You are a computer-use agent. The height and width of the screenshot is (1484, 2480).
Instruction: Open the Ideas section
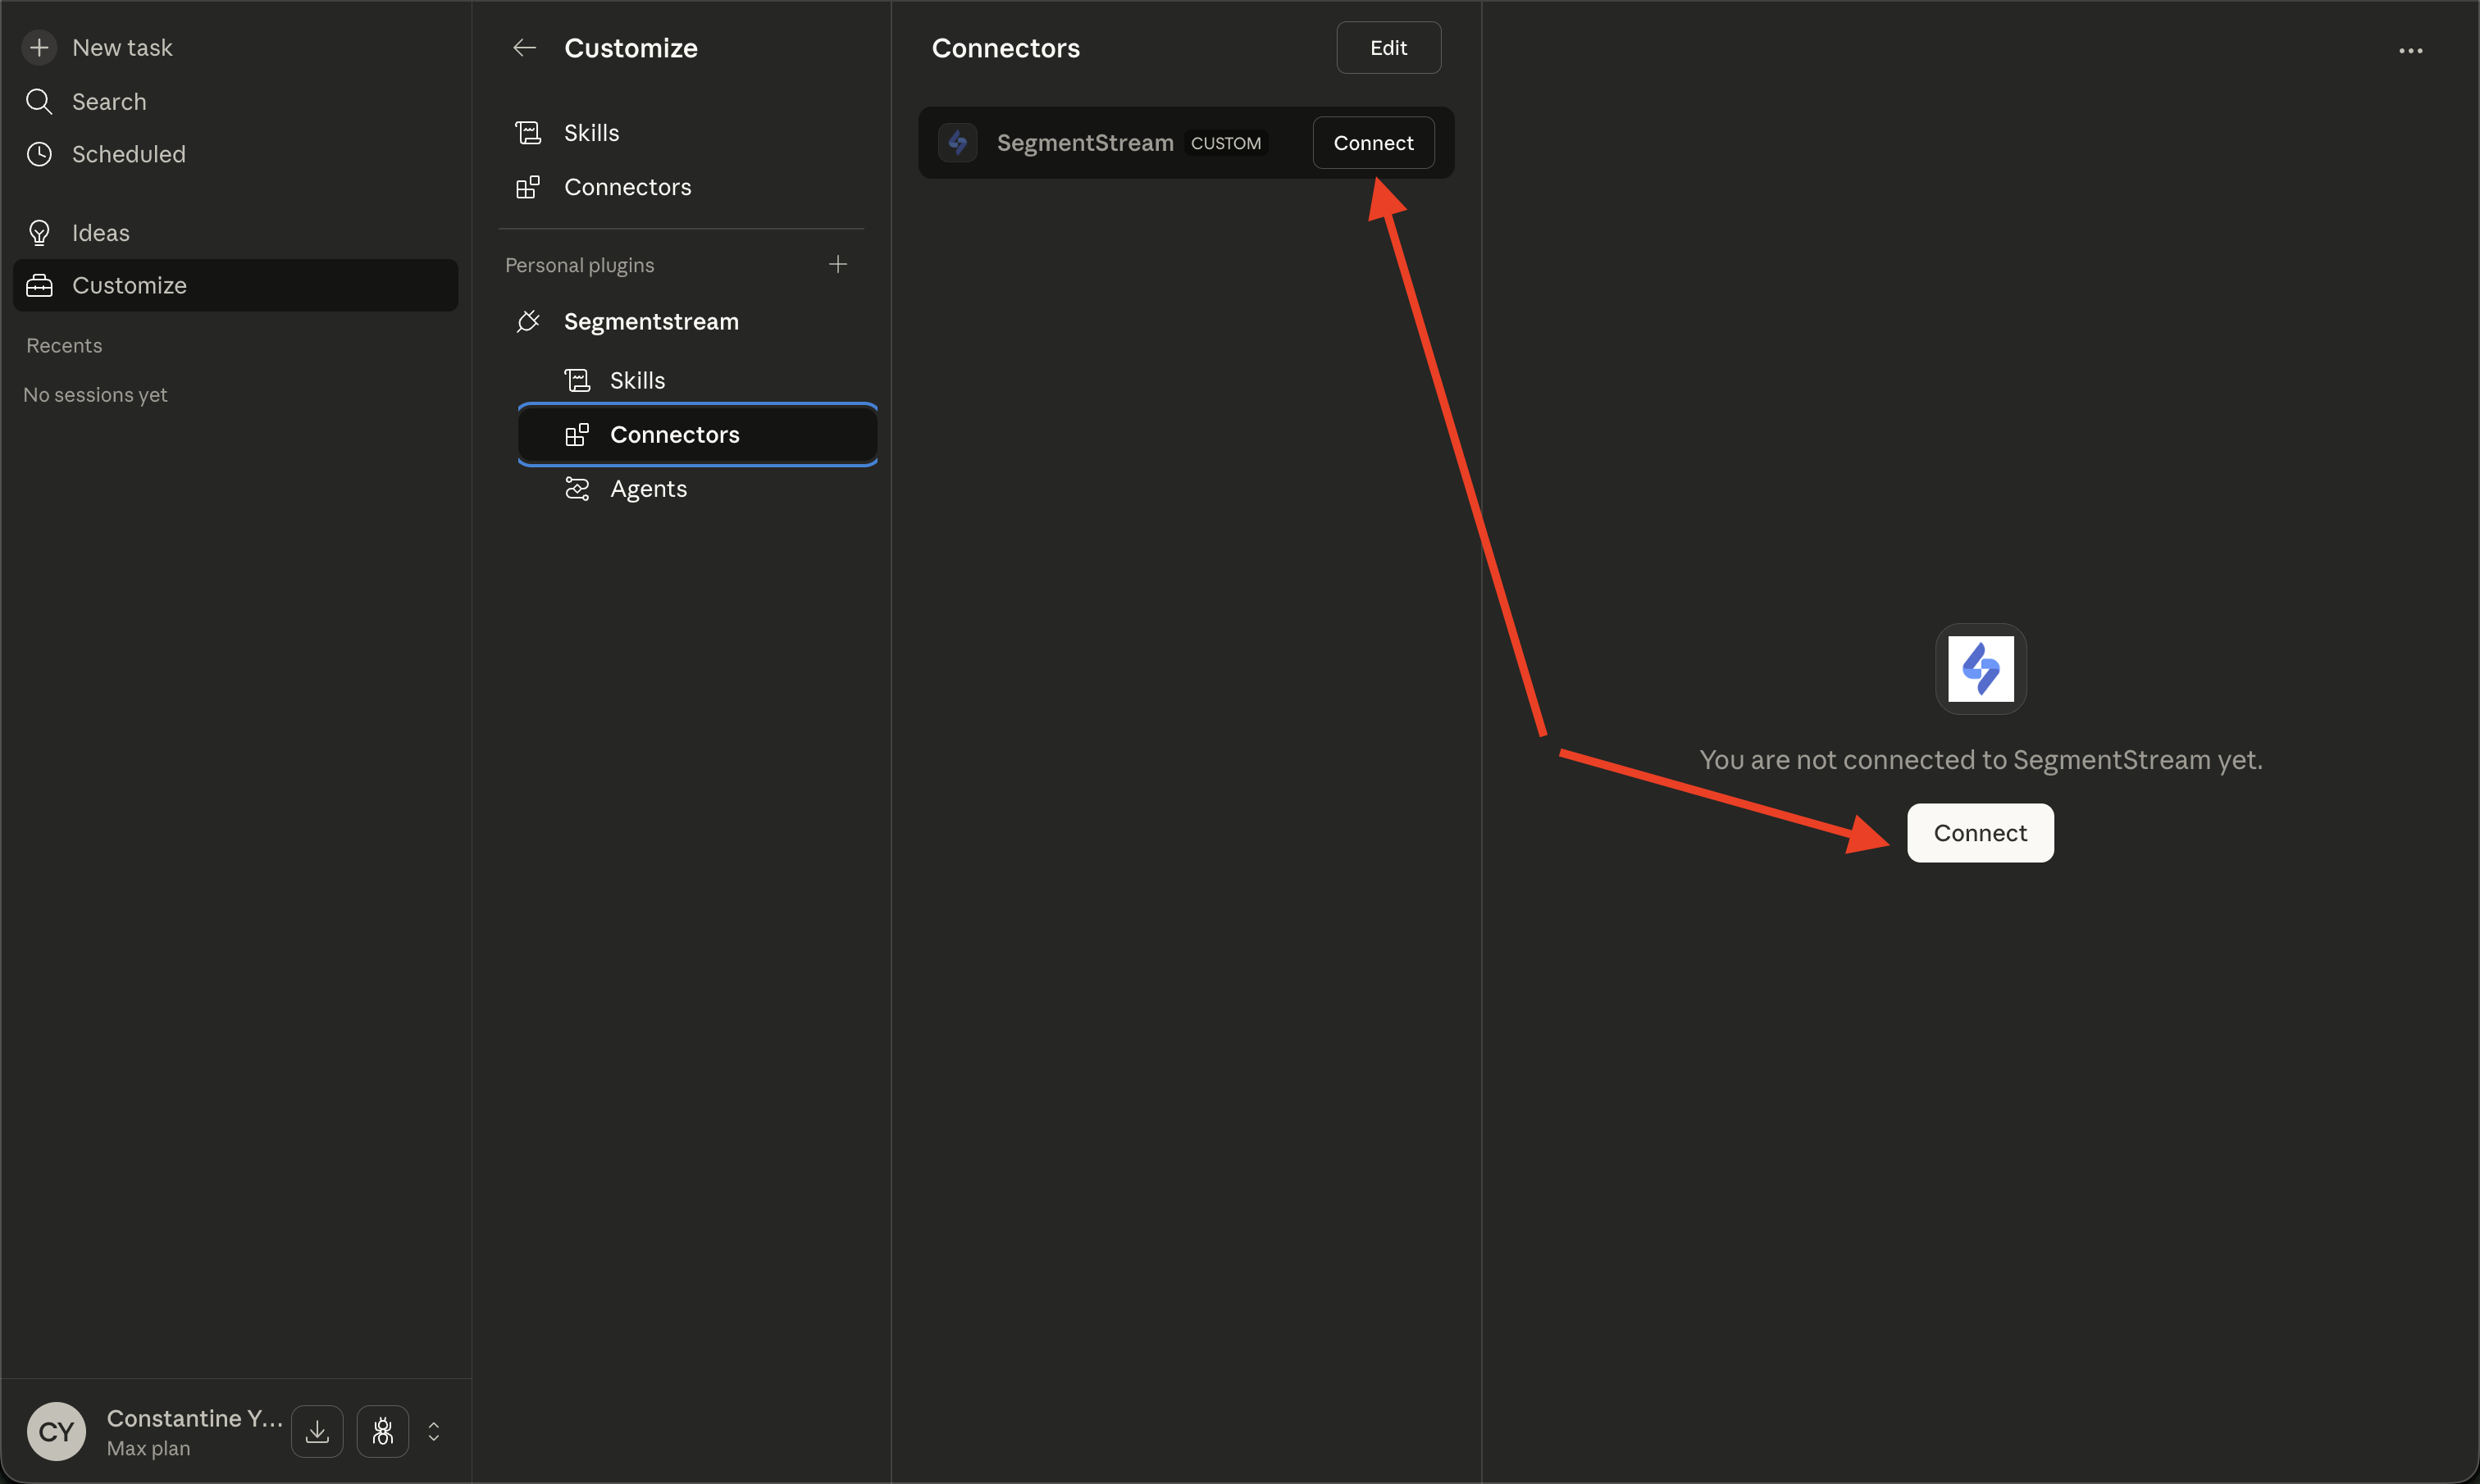[100, 233]
